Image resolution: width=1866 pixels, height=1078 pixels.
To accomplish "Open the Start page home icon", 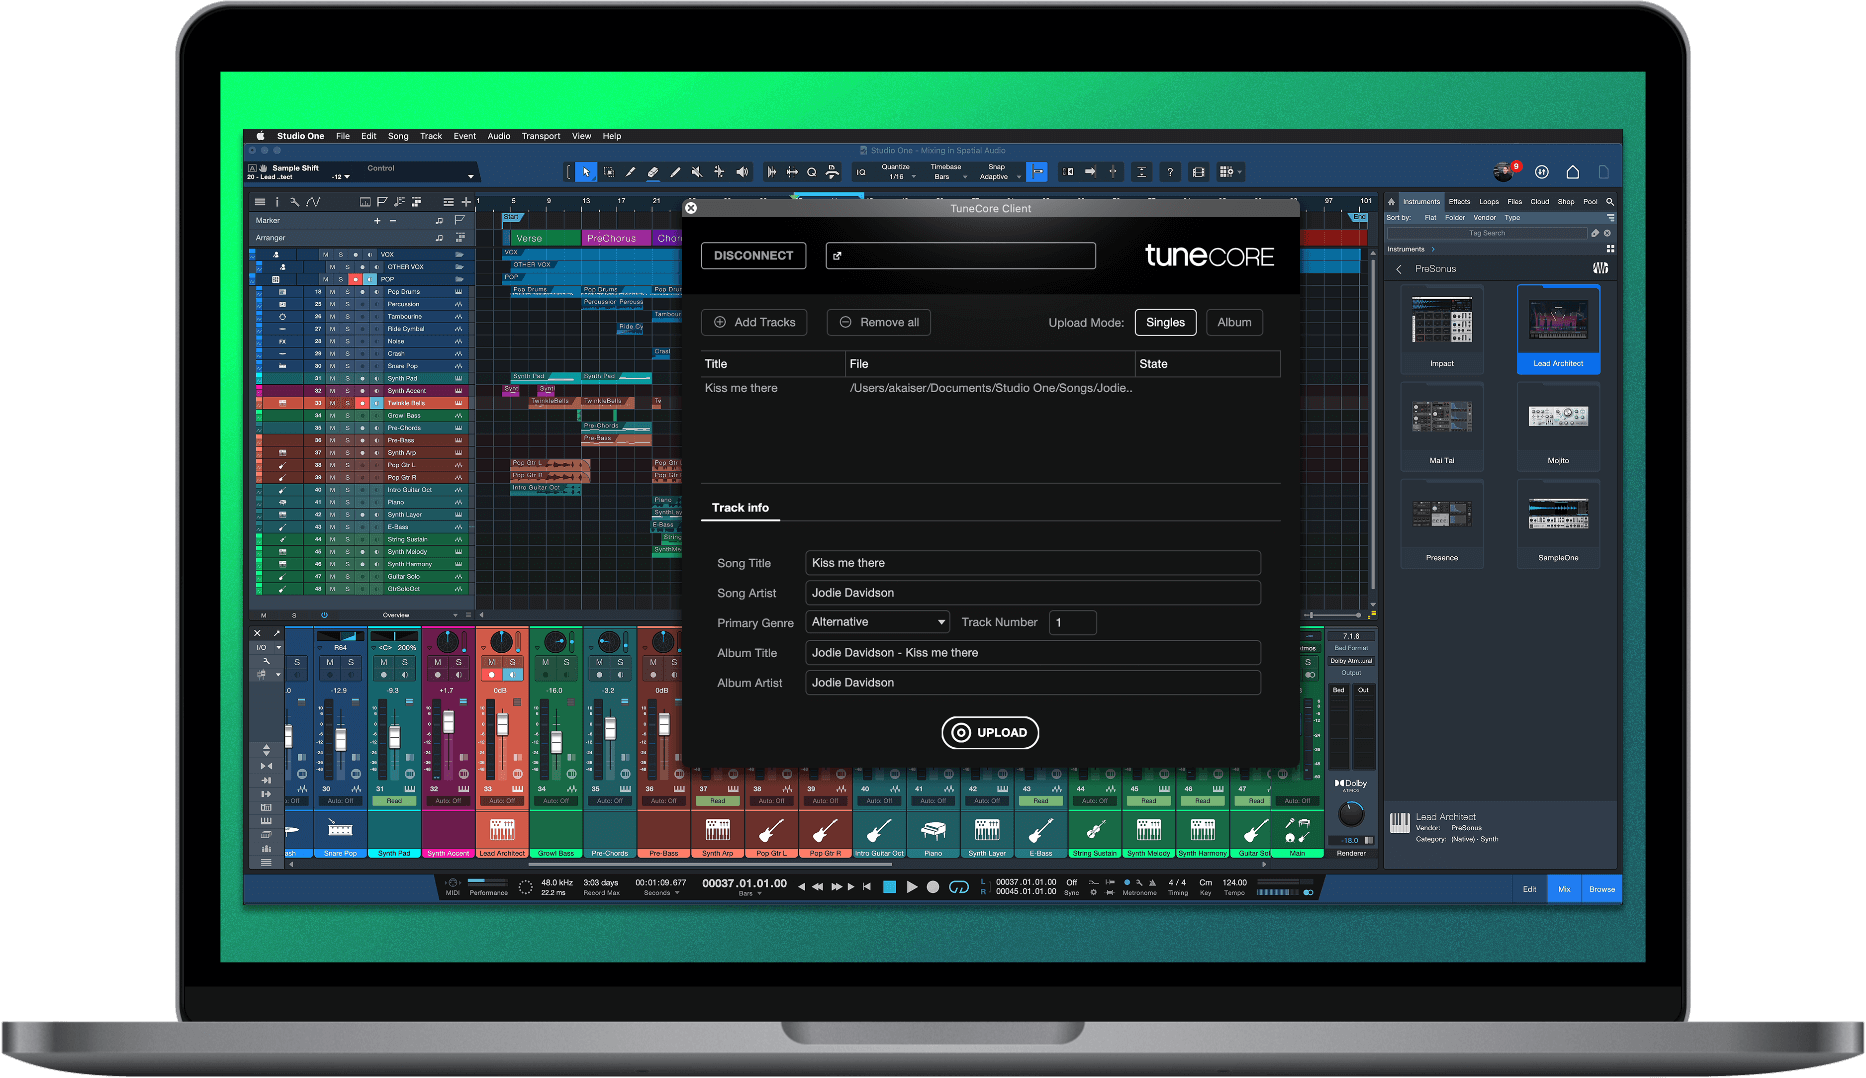I will click(1572, 172).
